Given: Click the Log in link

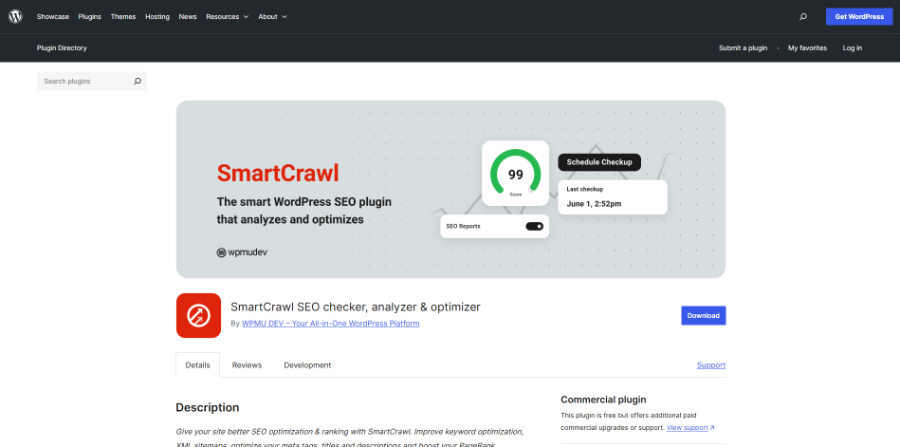Looking at the screenshot, I should click(x=852, y=48).
